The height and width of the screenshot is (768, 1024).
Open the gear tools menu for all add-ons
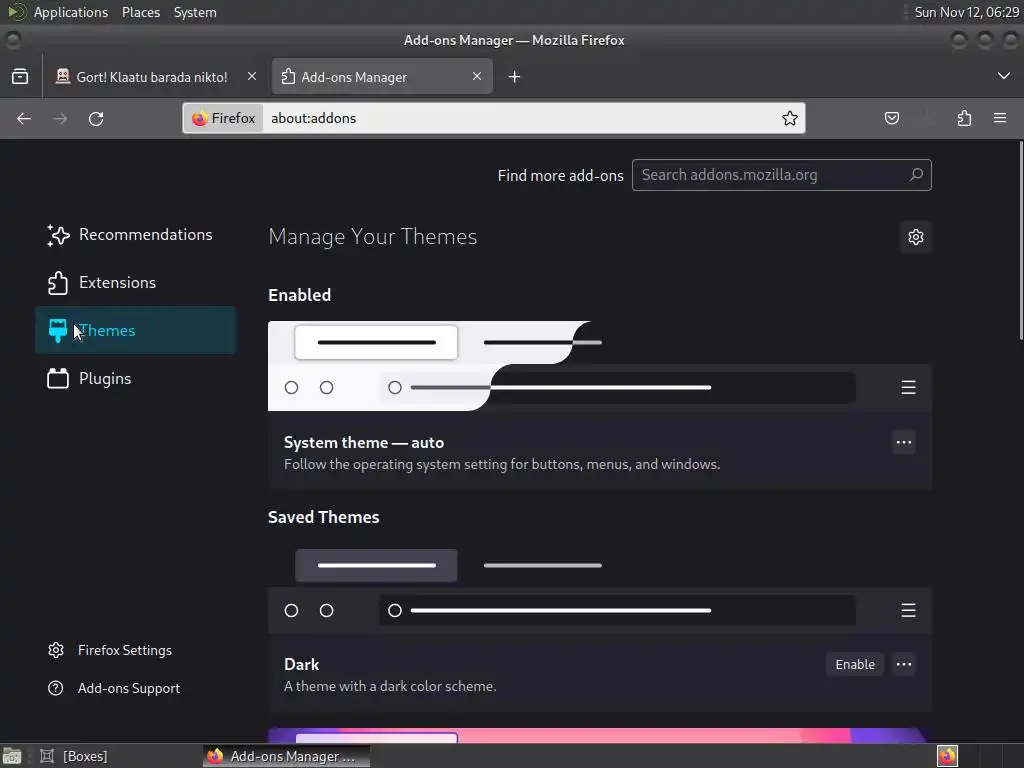tap(916, 237)
